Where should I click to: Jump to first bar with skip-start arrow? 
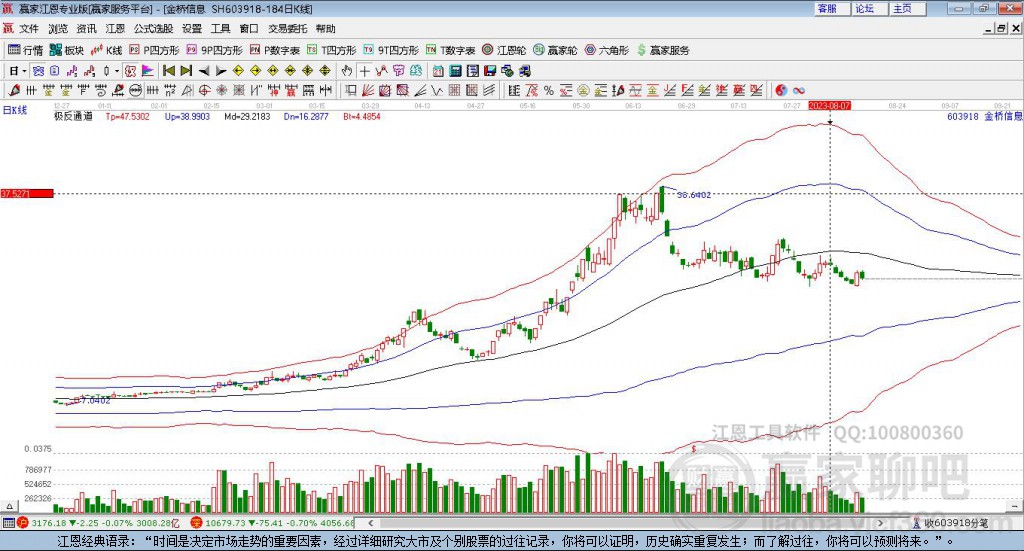tap(169, 71)
